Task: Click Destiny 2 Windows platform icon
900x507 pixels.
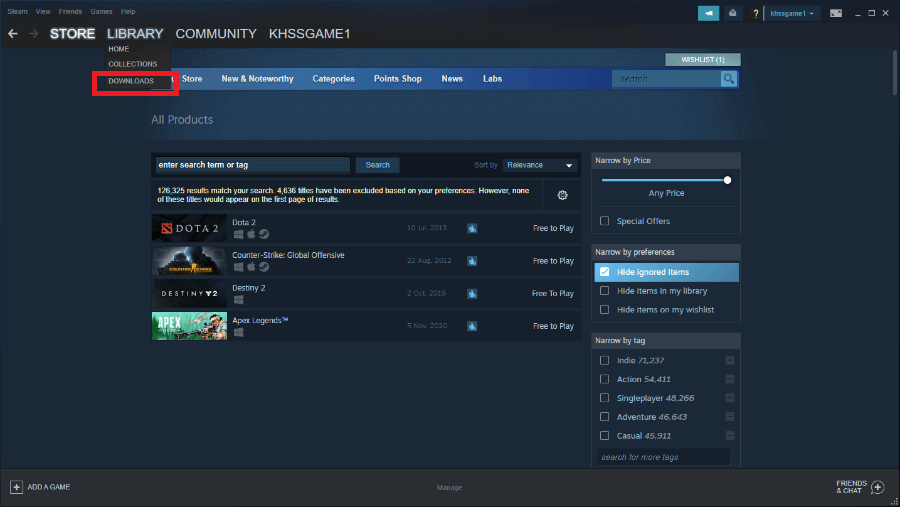Action: (x=238, y=300)
